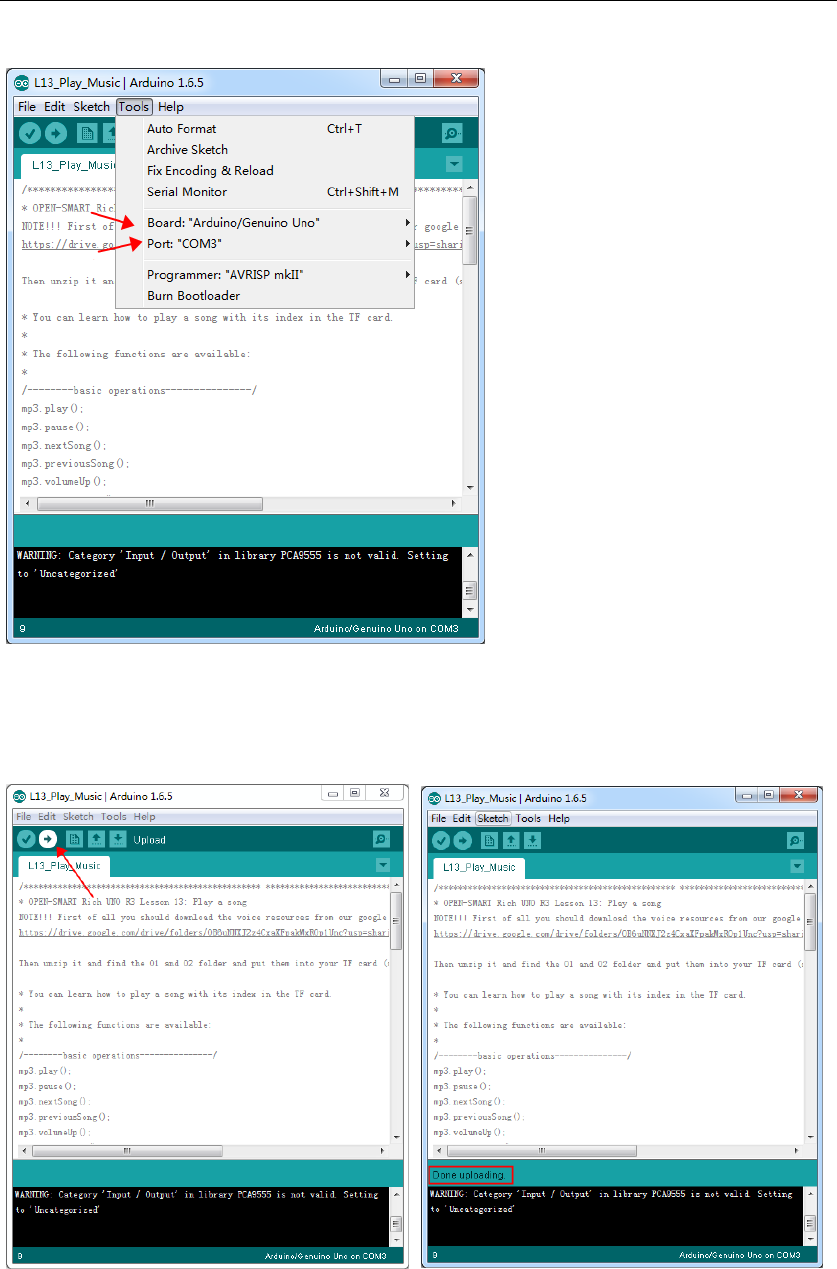Select Burn Bootloader menu entry
Image resolution: width=837 pixels, height=1269 pixels.
pos(264,295)
